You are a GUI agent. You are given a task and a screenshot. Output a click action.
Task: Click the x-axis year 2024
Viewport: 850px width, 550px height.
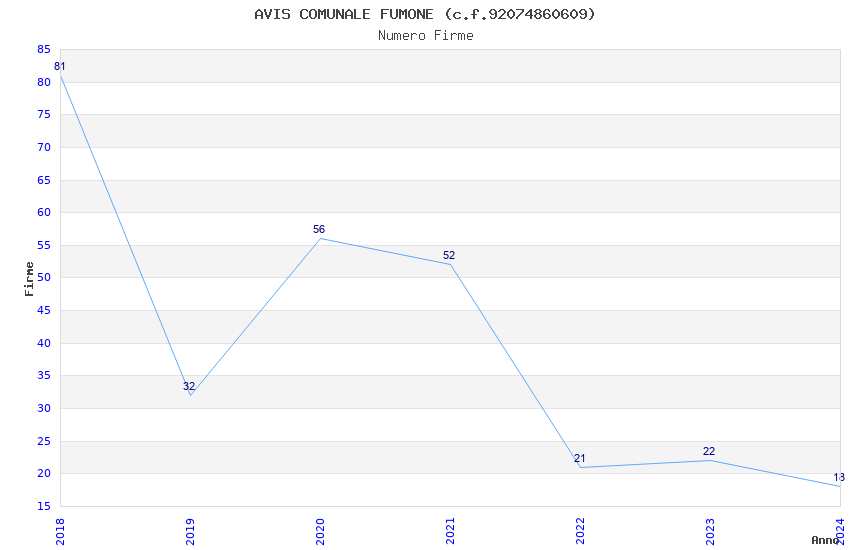tap(840, 532)
